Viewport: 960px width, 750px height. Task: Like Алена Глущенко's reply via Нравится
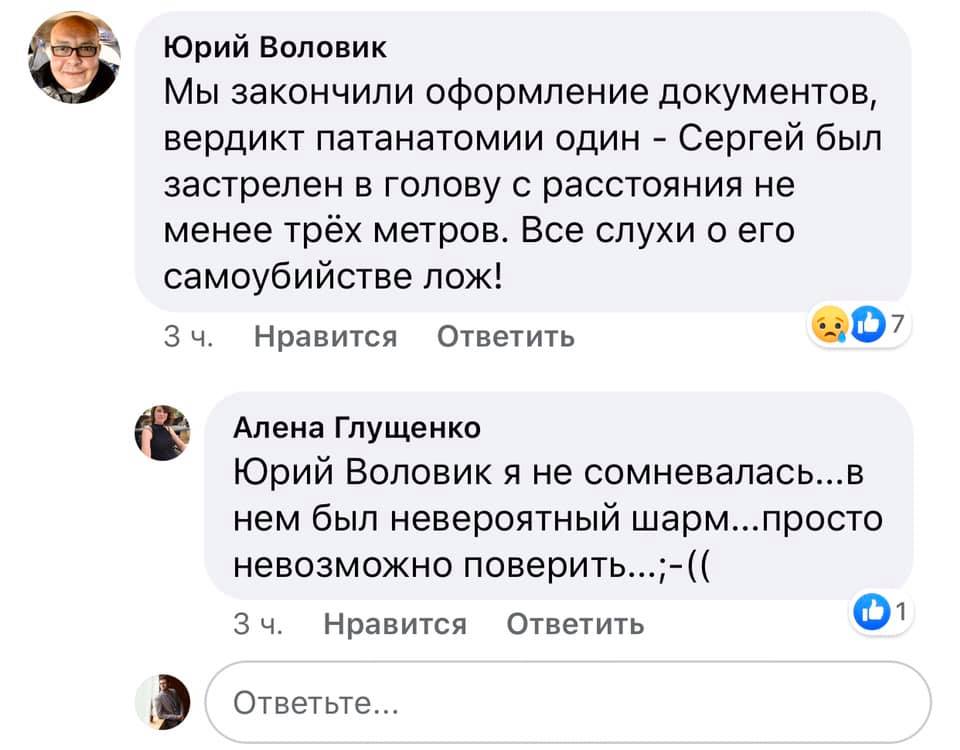(395, 624)
